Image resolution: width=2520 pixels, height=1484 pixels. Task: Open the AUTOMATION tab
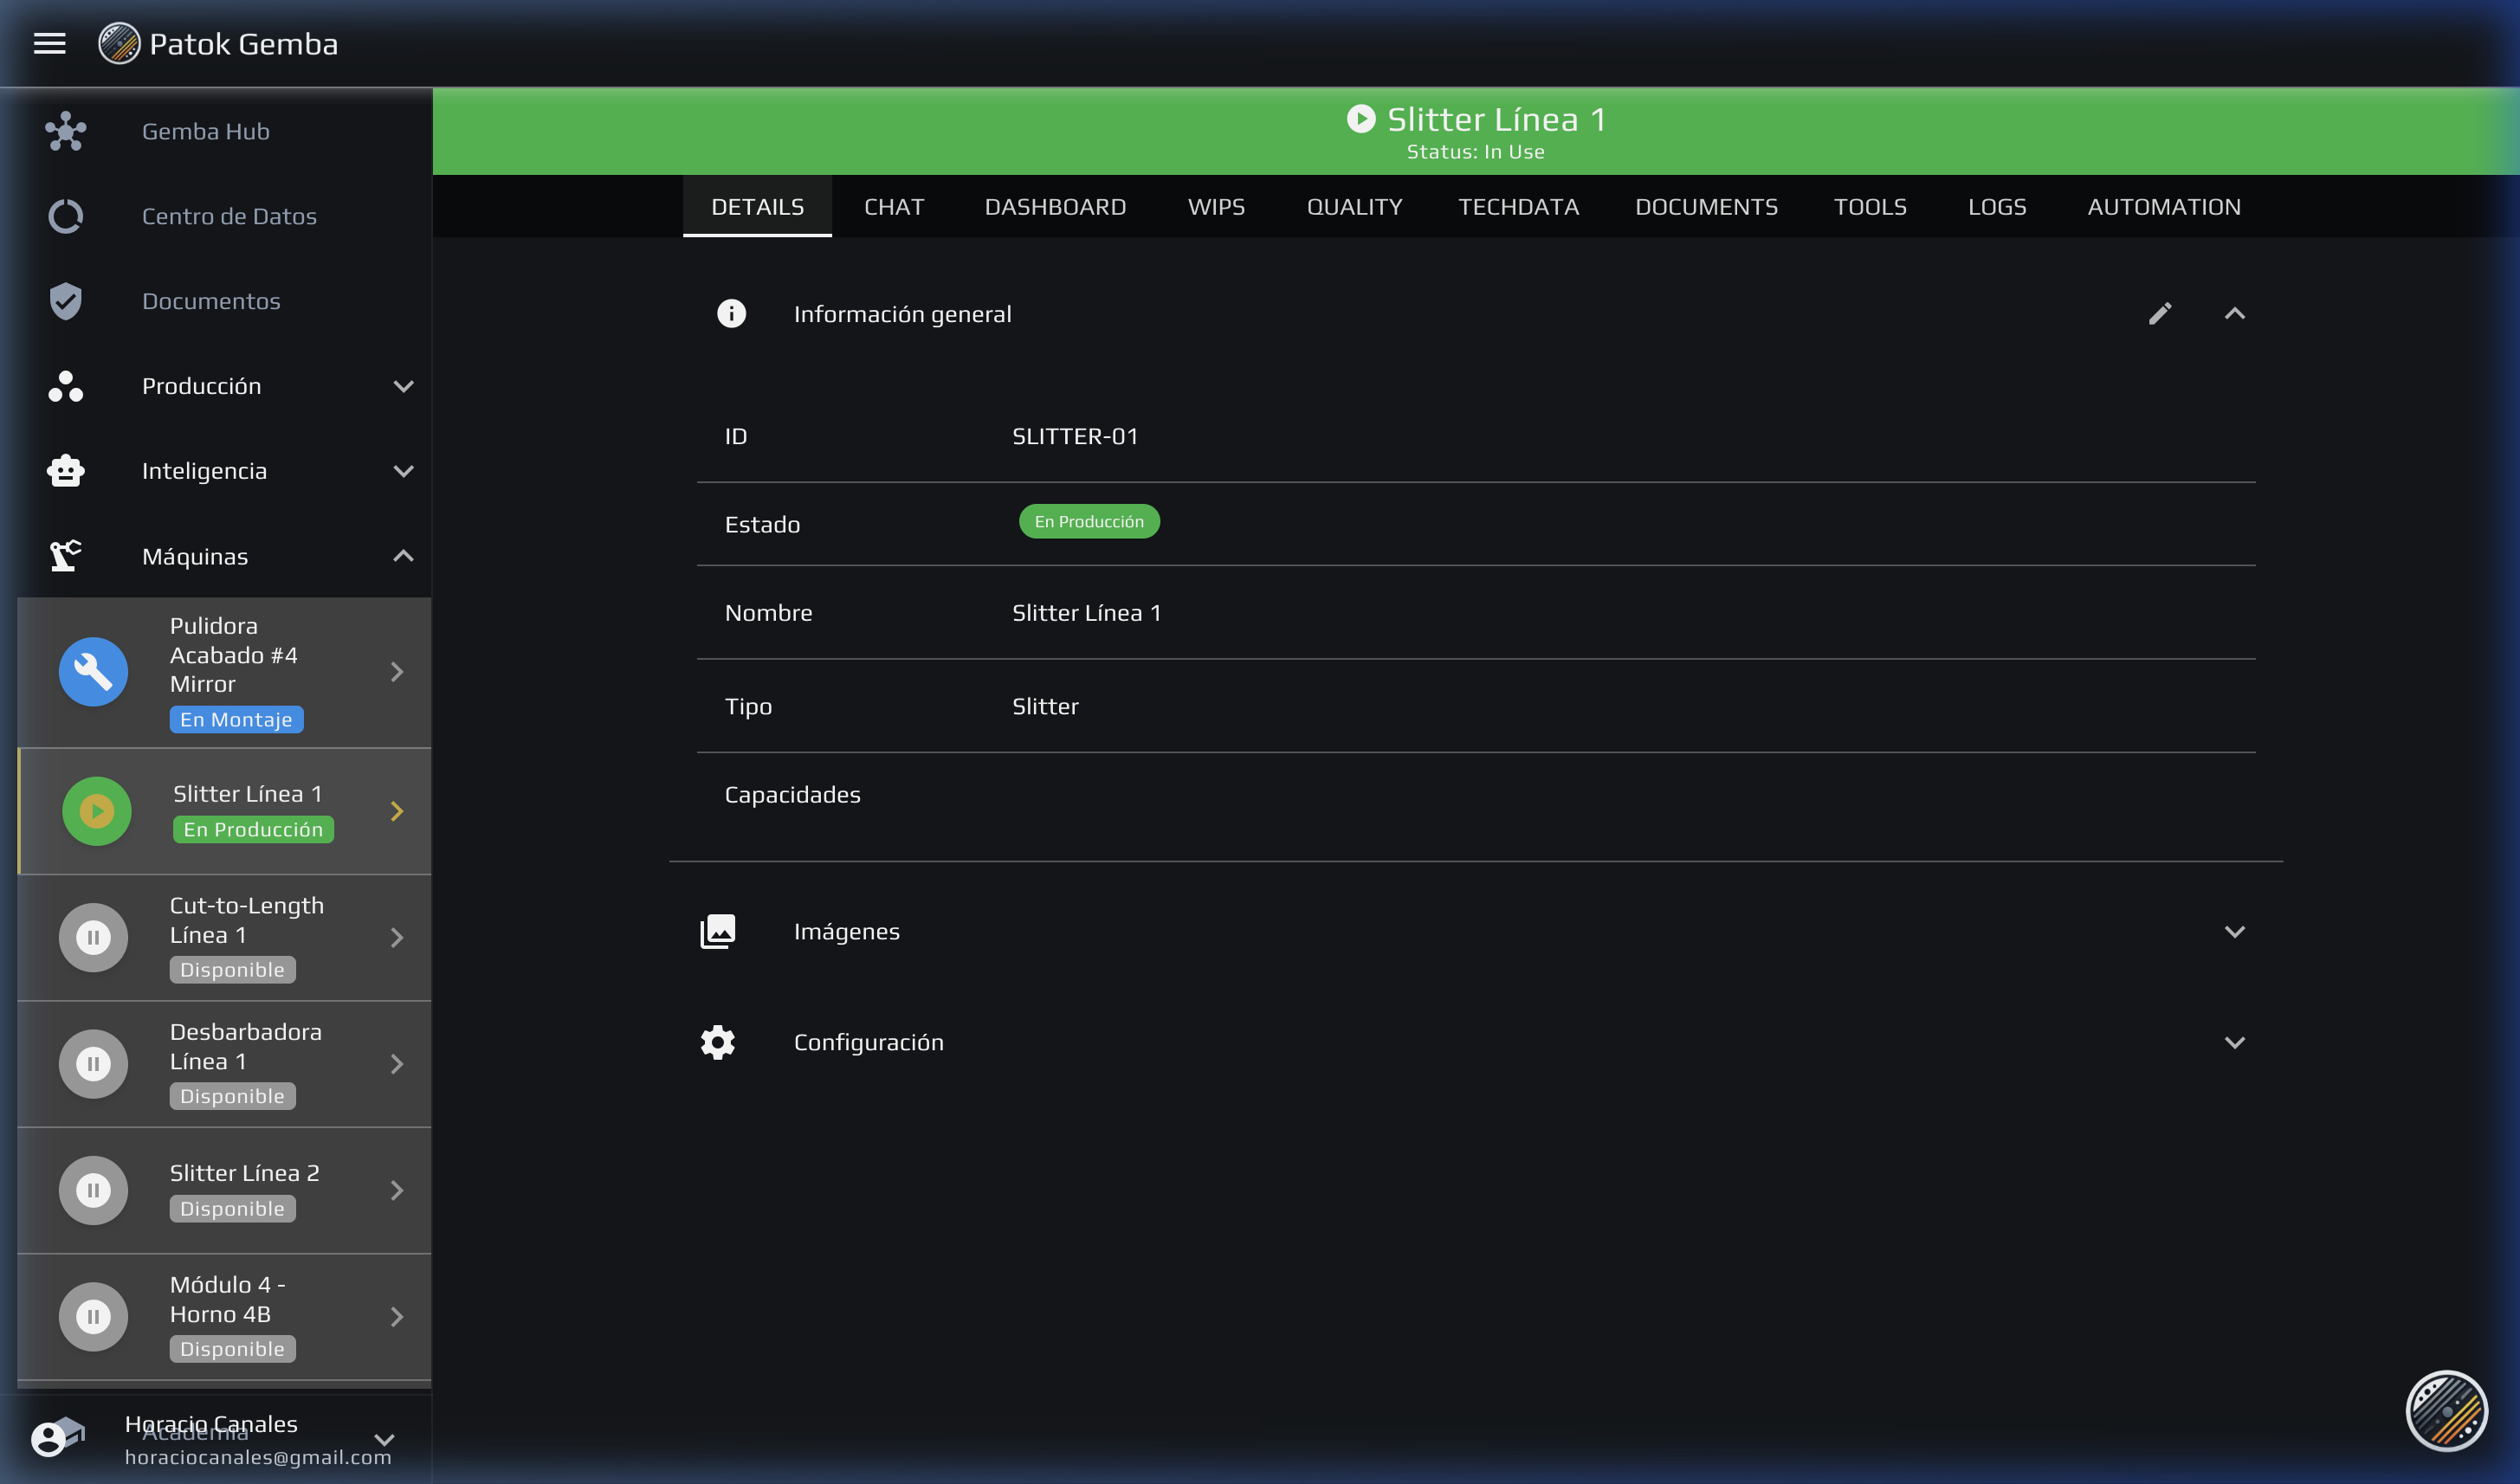pyautogui.click(x=2165, y=206)
